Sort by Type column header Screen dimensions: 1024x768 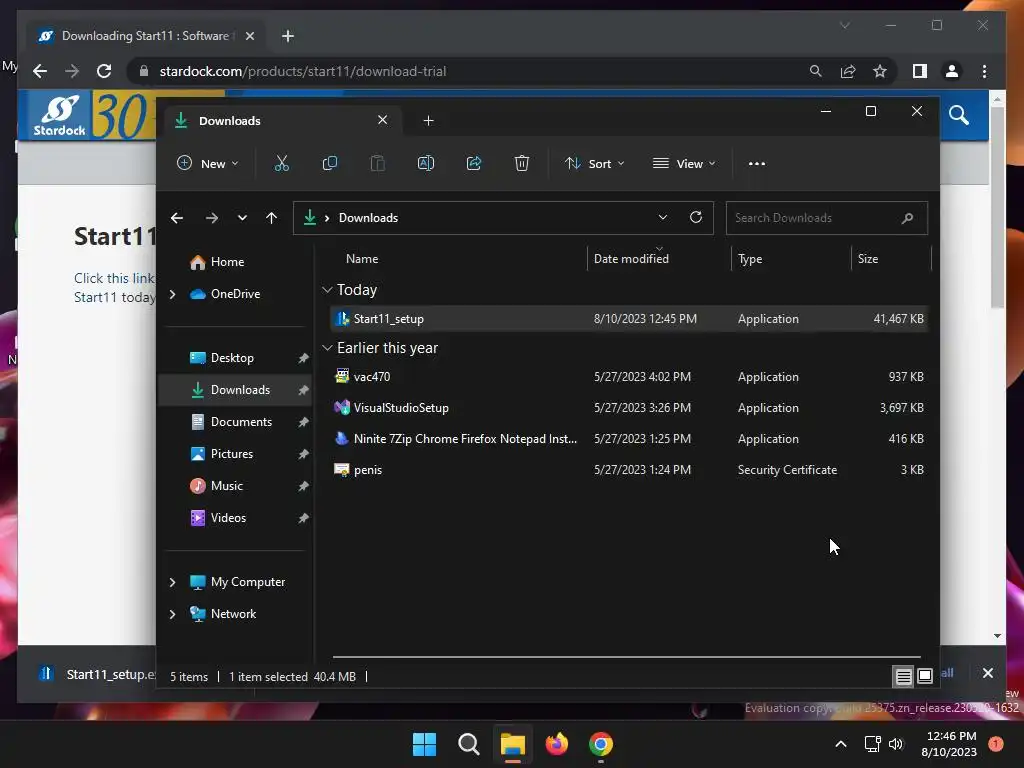(750, 259)
